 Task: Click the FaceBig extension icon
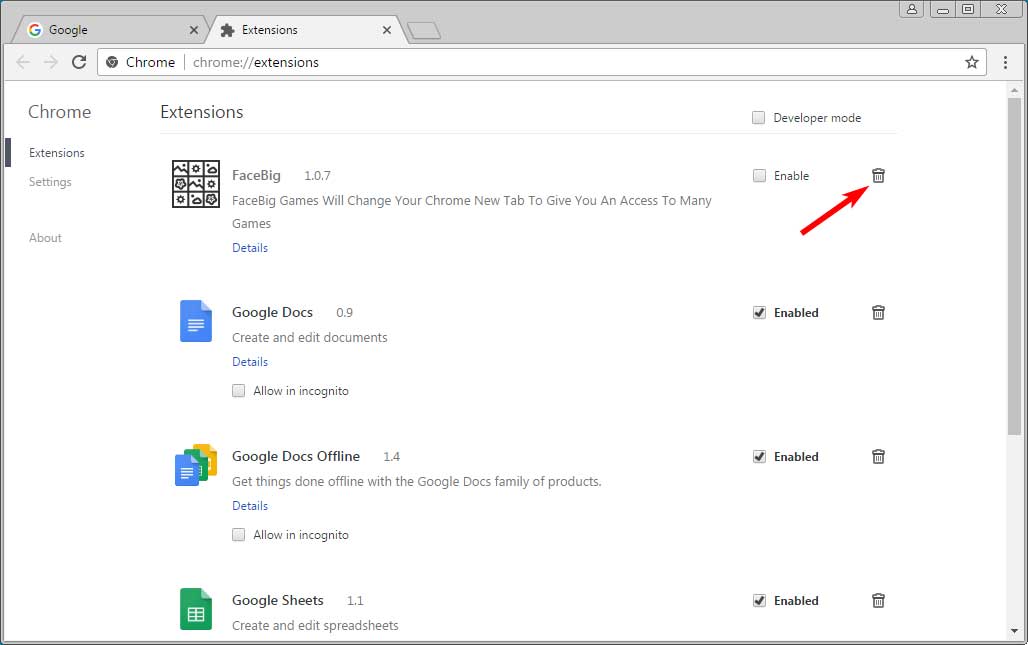195,184
